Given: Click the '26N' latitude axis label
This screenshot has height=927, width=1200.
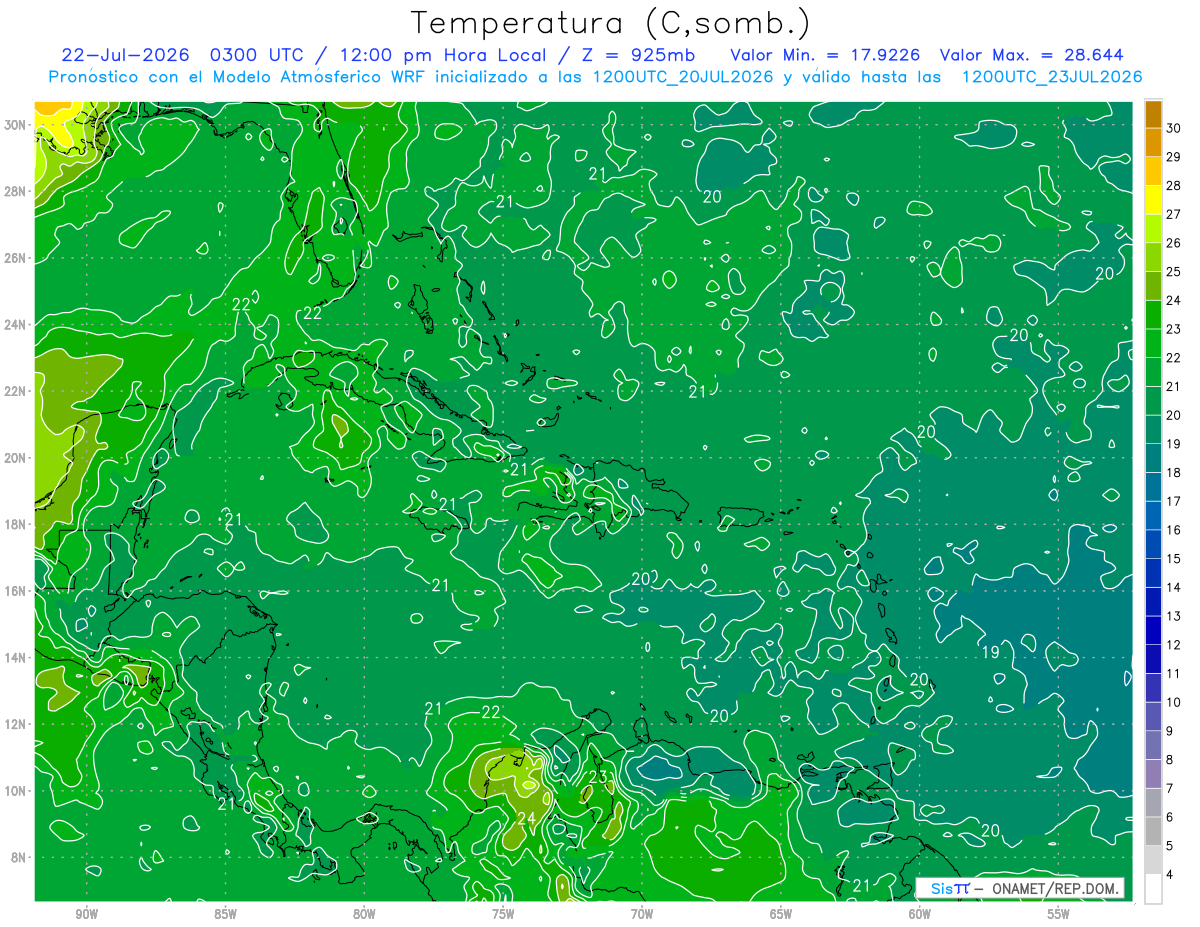Looking at the screenshot, I should click(x=17, y=258).
